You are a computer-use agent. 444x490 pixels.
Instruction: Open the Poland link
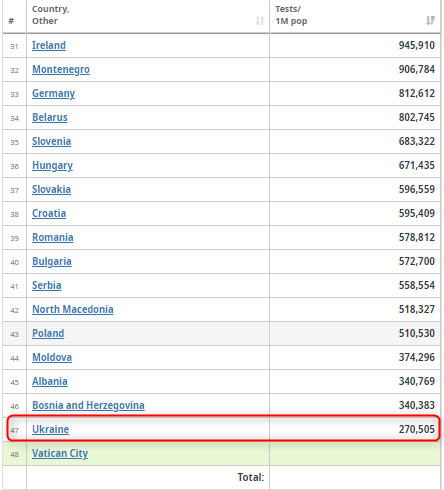pyautogui.click(x=48, y=333)
